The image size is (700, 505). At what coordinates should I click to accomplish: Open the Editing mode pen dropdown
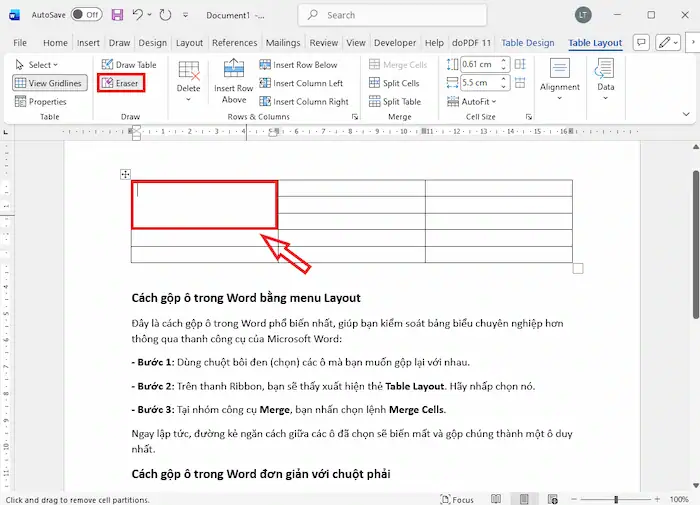pyautogui.click(x=668, y=43)
